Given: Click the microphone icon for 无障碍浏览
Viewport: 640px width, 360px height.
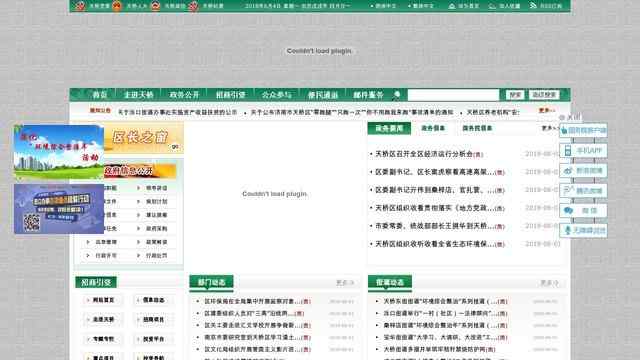Looking at the screenshot, I should pos(568,231).
